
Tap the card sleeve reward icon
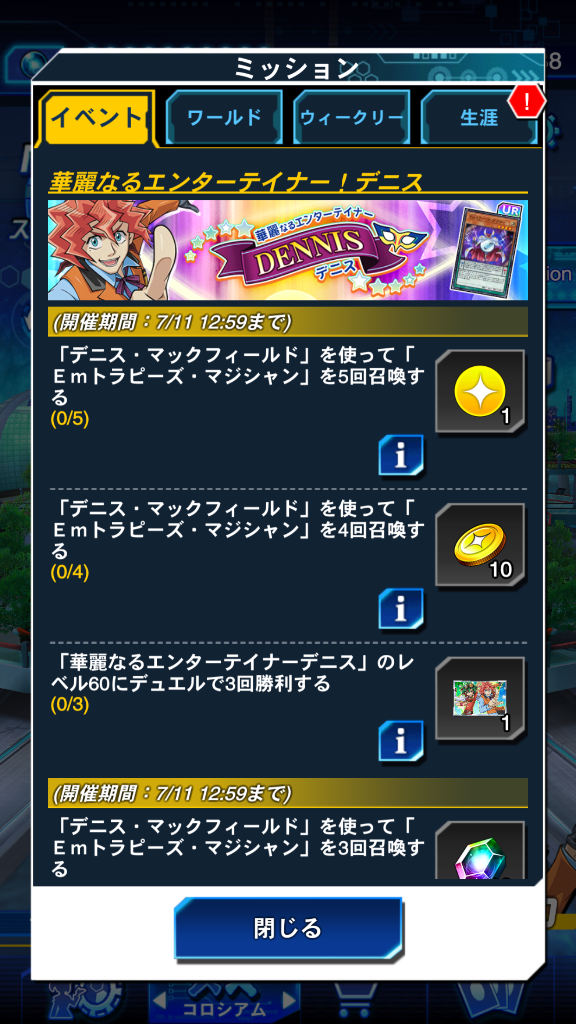[480, 699]
